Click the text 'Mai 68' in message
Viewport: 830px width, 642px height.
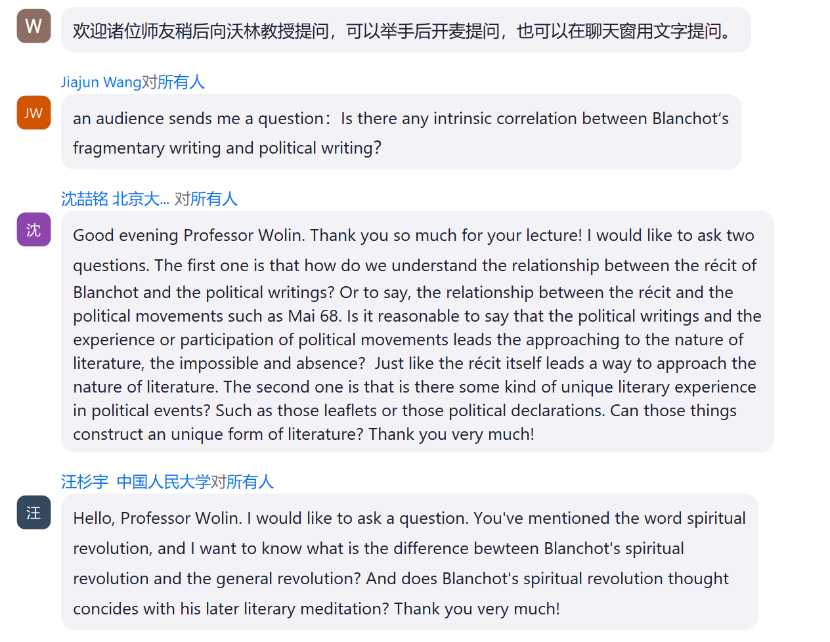[313, 316]
